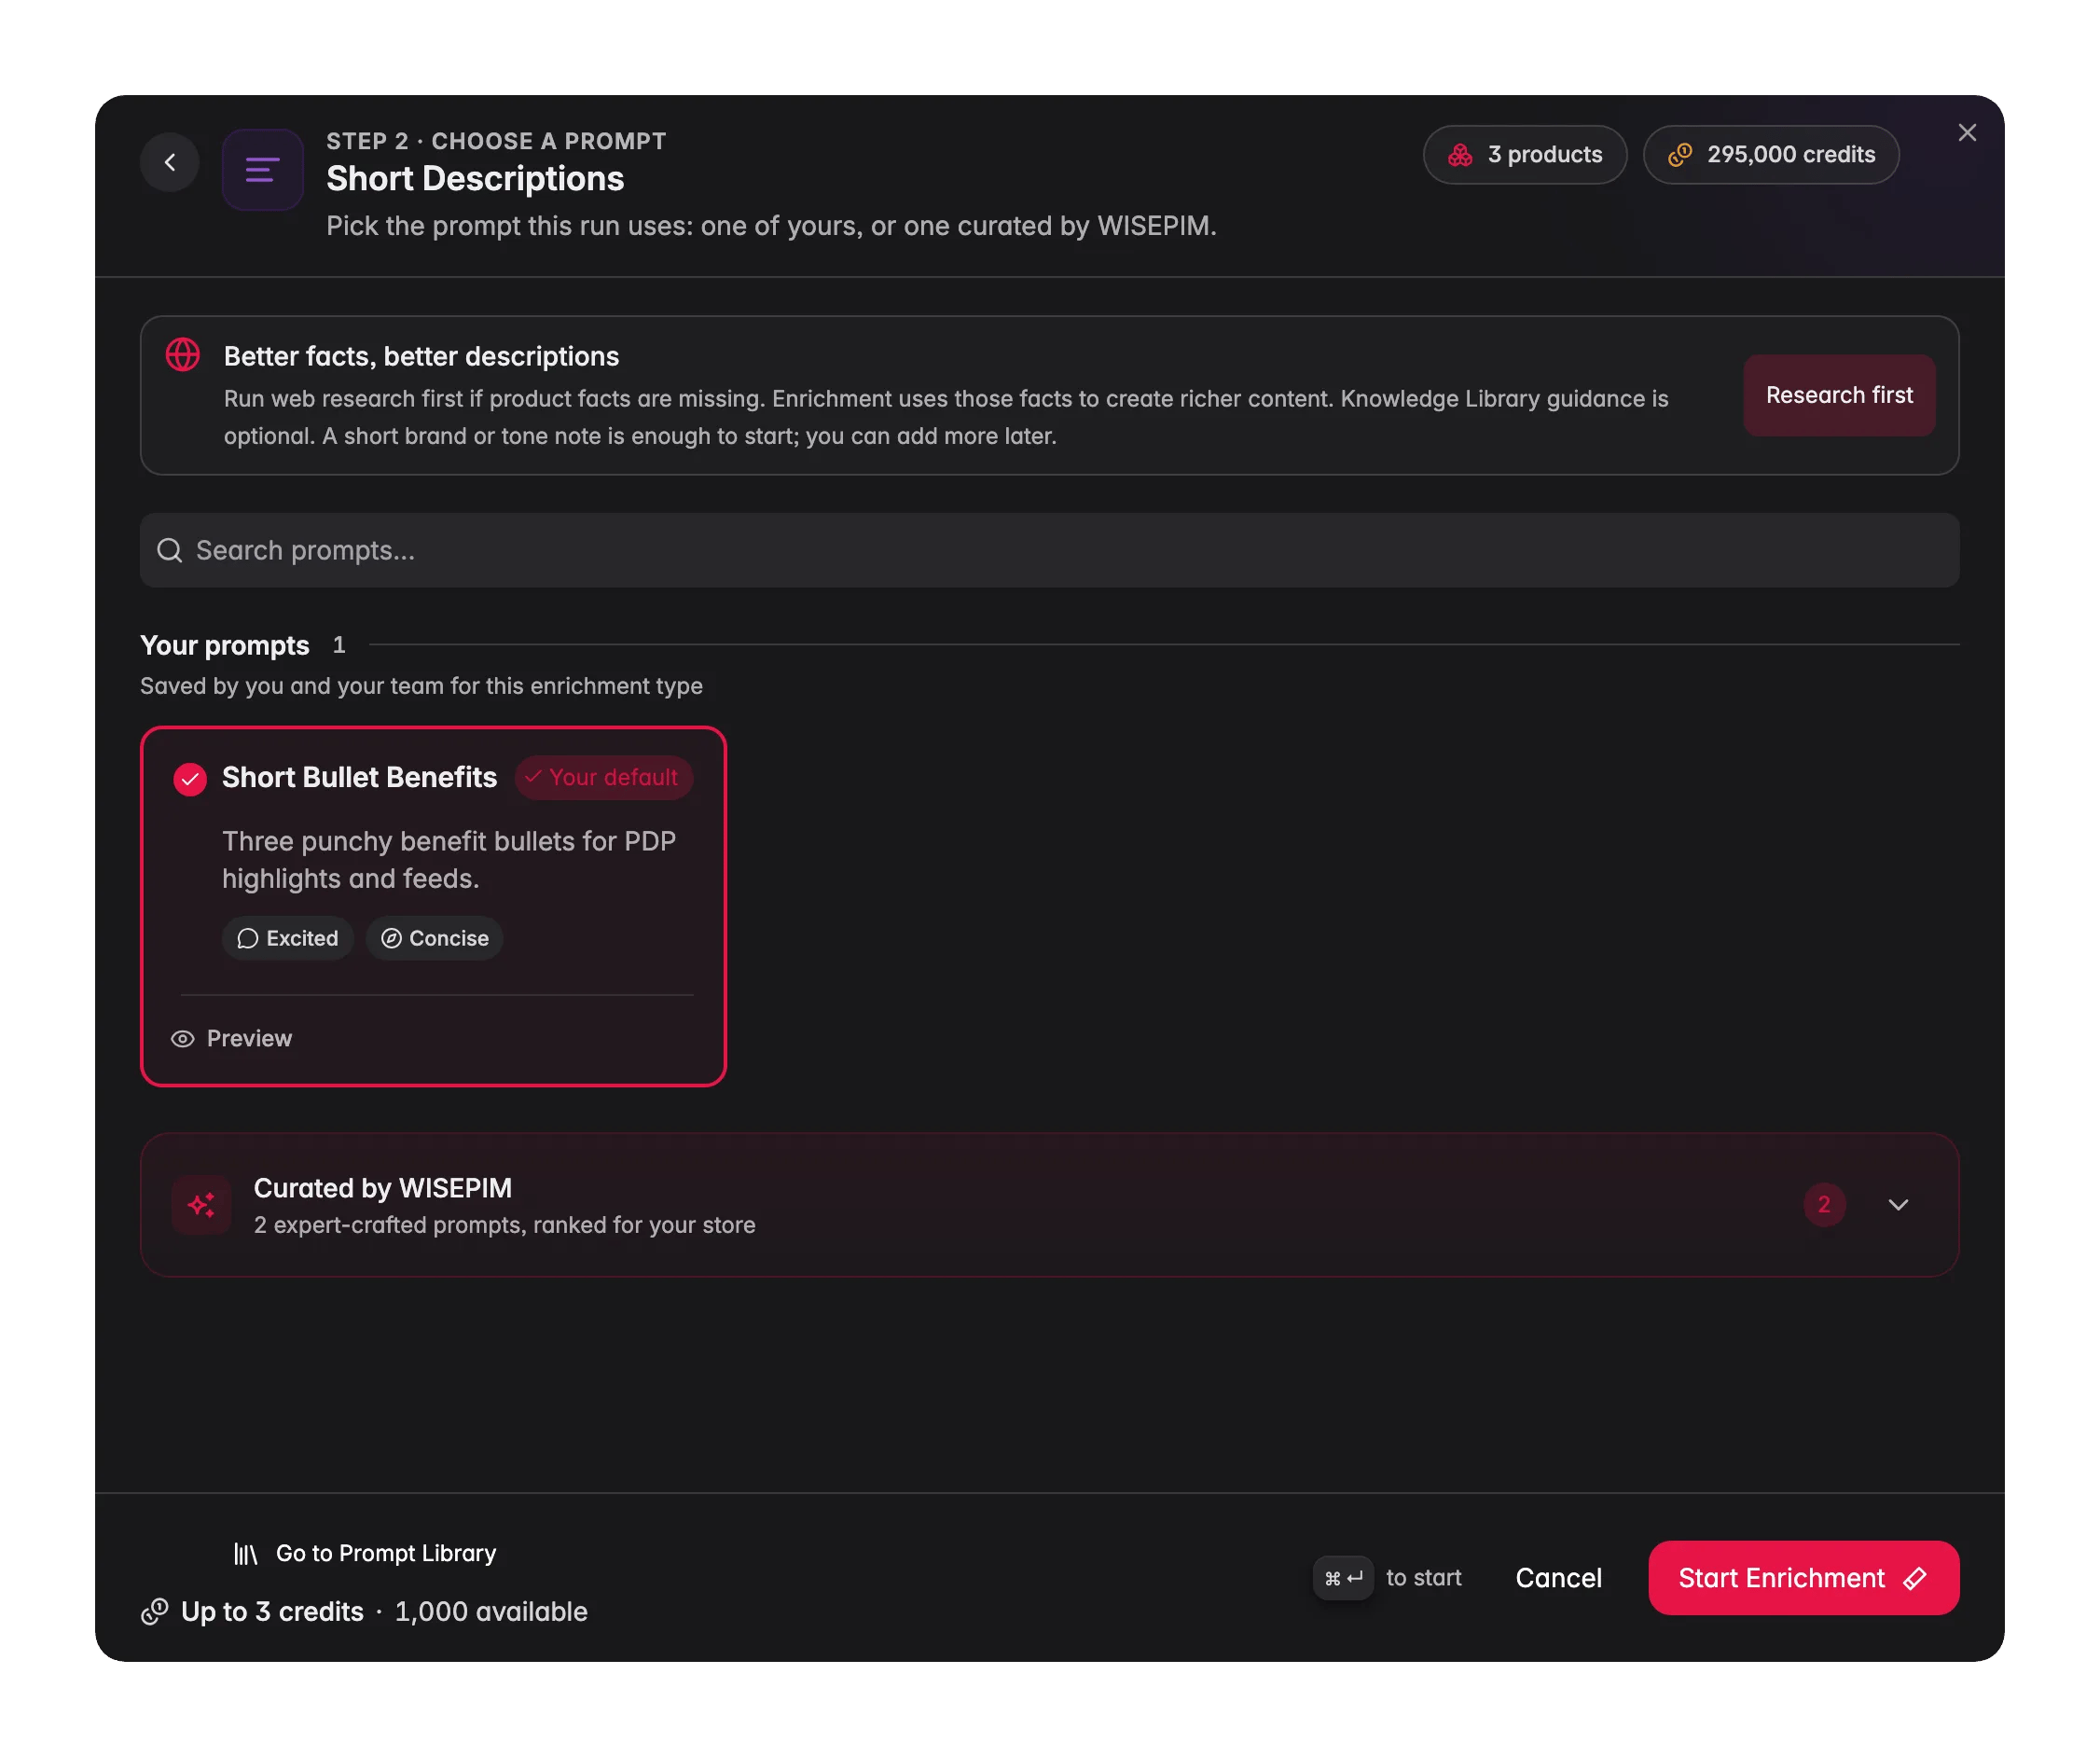
Task: Click the Excited tone tag
Action: [287, 938]
